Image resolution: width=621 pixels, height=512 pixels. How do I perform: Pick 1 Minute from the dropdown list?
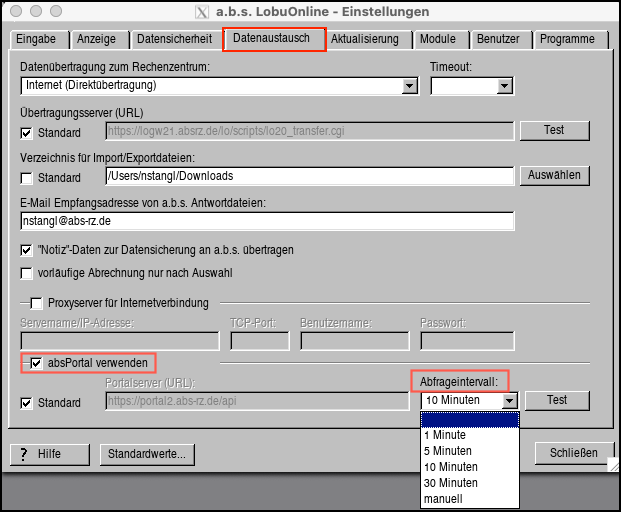tap(444, 435)
